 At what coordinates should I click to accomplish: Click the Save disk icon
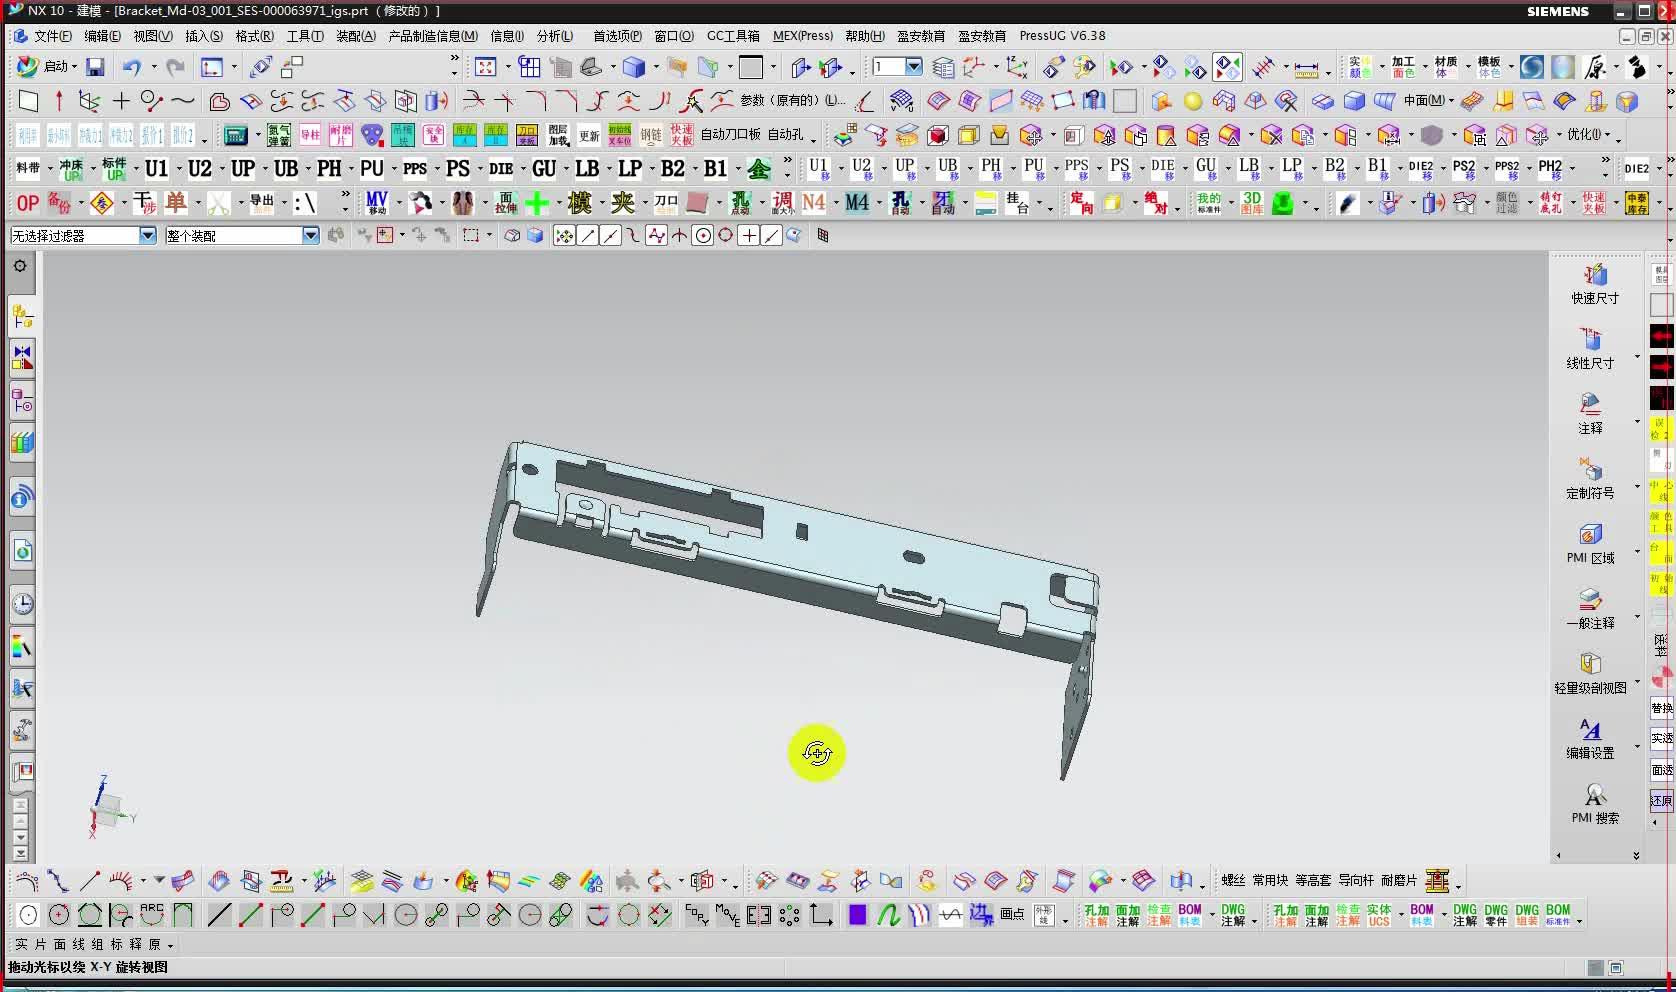point(95,67)
